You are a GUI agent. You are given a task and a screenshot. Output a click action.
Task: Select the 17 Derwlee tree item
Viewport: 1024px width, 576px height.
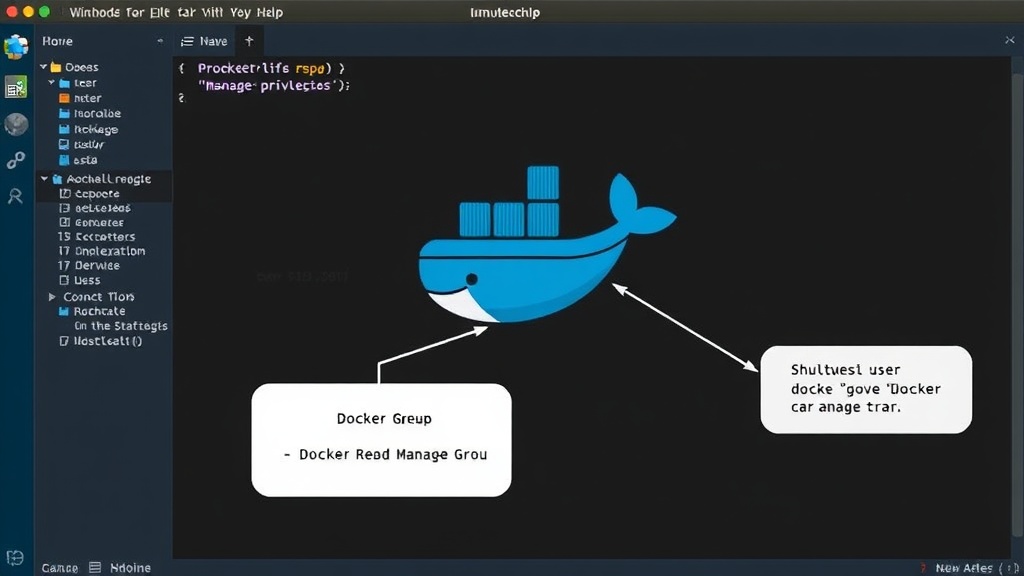coord(89,266)
